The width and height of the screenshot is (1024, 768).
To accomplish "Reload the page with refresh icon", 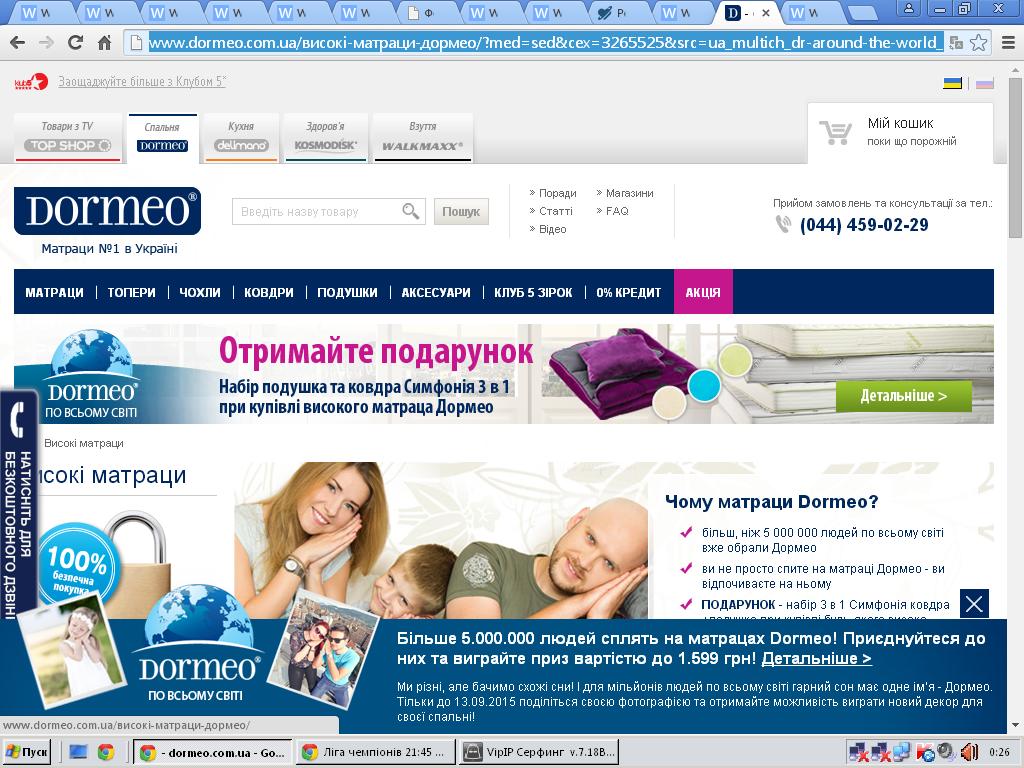I will coord(76,43).
